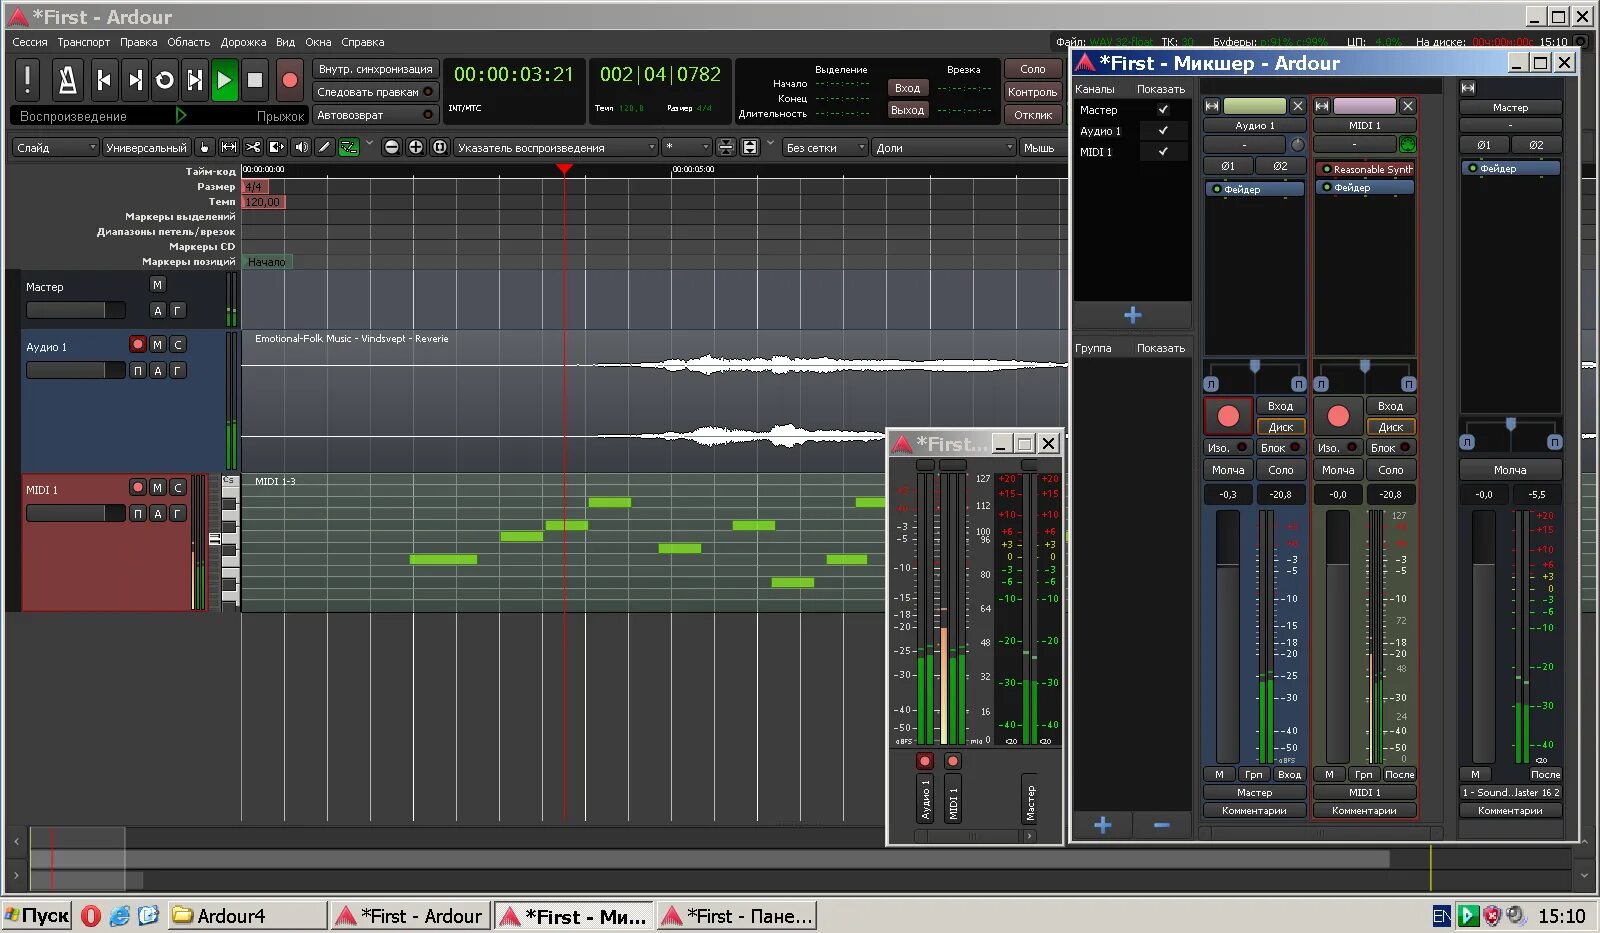The height and width of the screenshot is (933, 1600).
Task: Click the Соло button in the top bar
Action: coord(1033,69)
